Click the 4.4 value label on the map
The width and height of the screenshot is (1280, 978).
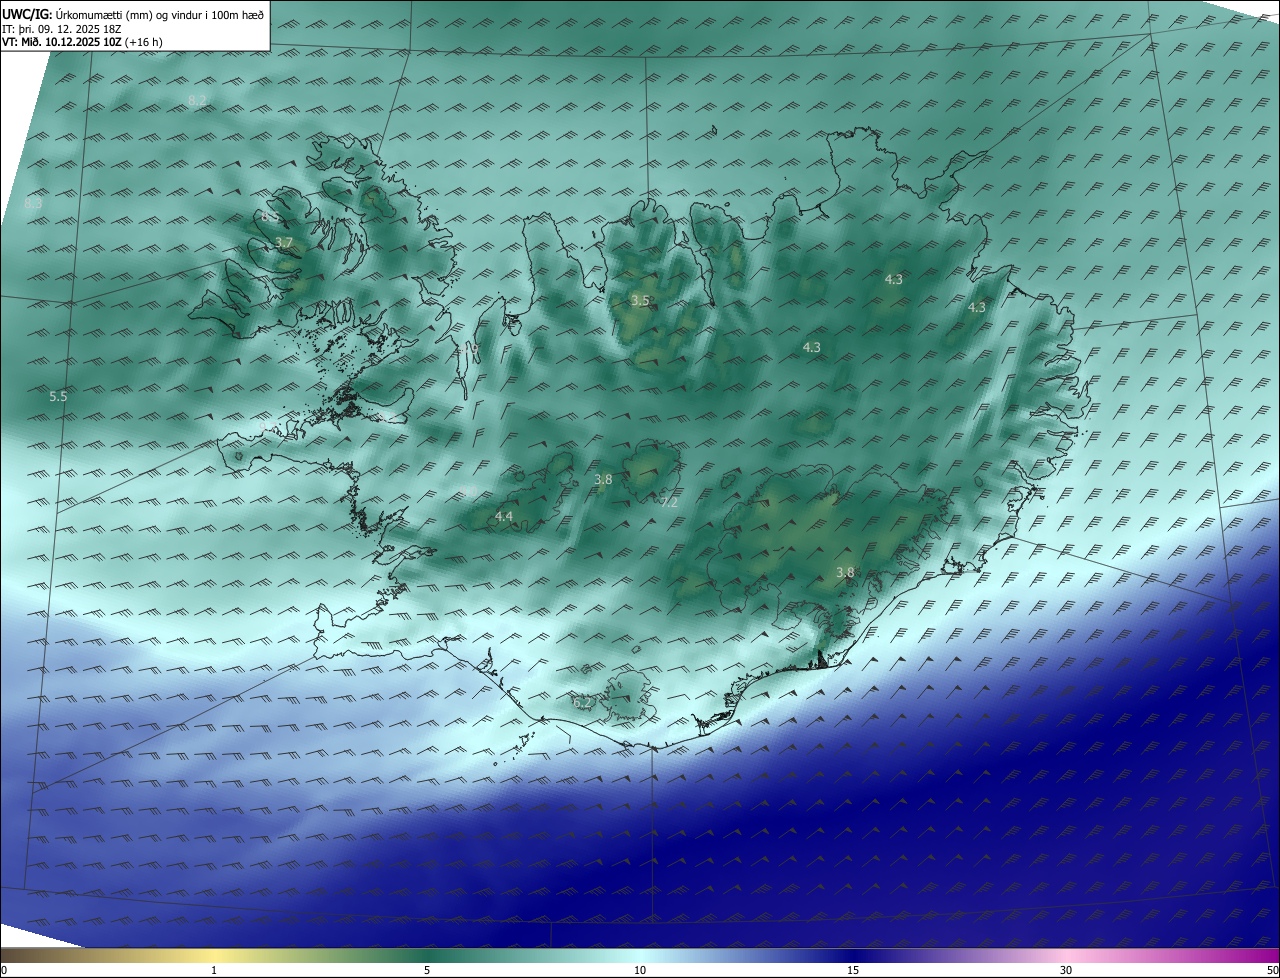[504, 516]
